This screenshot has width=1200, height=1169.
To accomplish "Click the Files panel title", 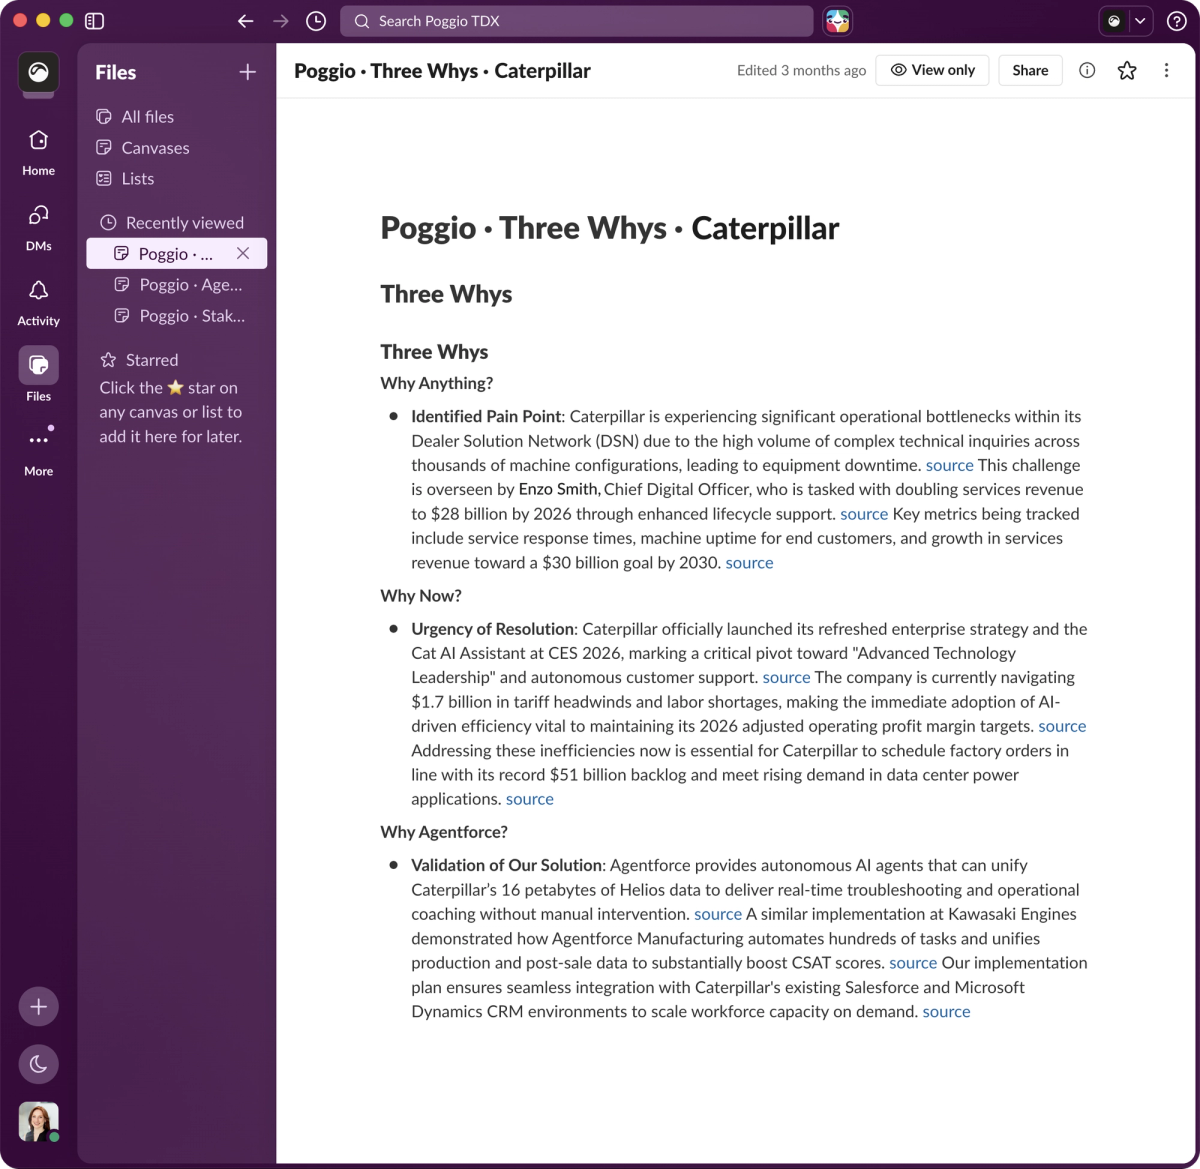I will click(x=116, y=72).
